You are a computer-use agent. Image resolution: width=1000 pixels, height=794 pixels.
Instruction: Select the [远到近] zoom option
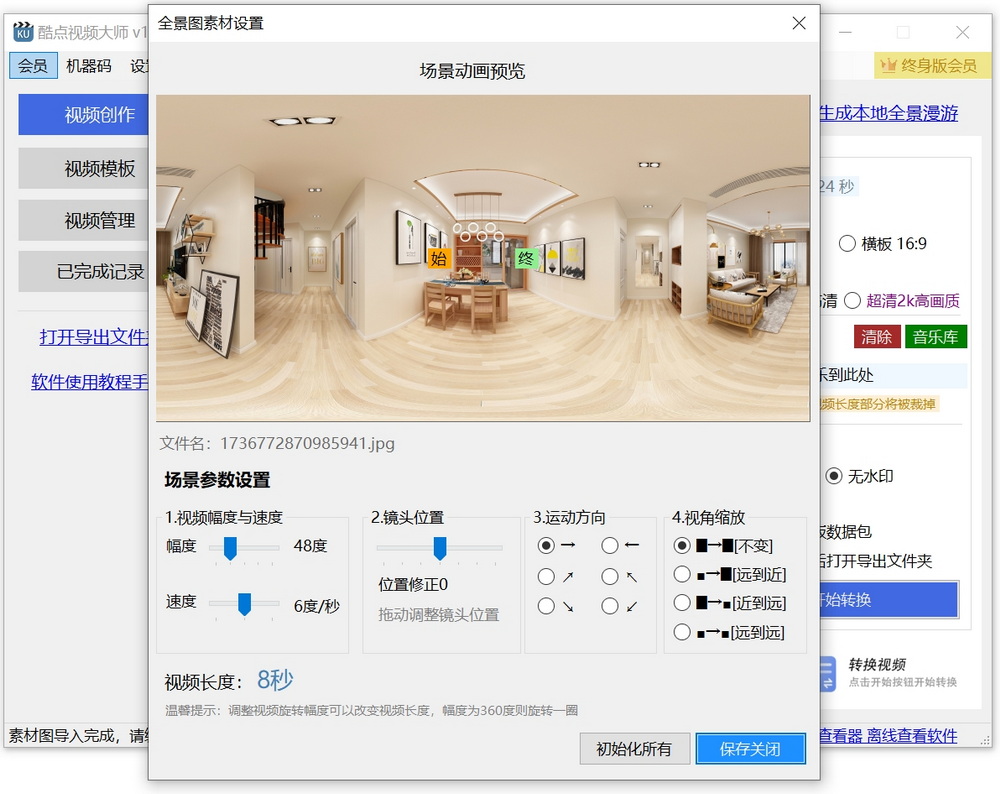point(682,575)
